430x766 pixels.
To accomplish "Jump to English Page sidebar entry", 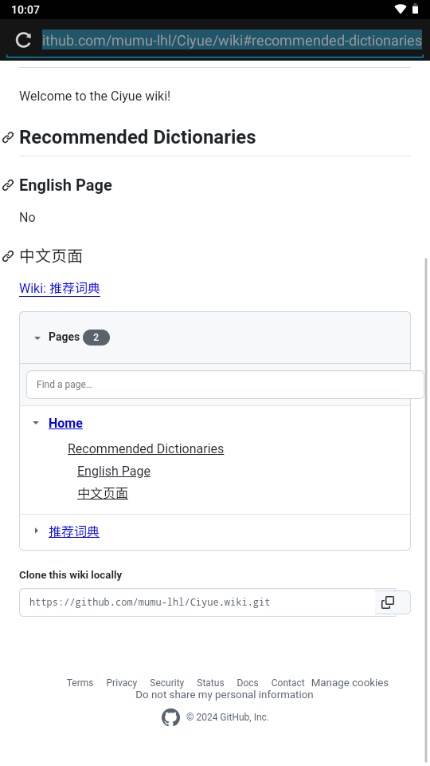I will pos(114,471).
